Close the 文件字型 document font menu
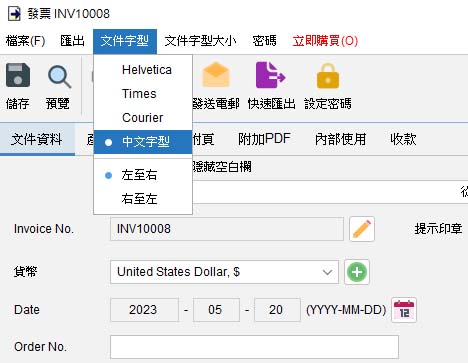 (x=125, y=41)
